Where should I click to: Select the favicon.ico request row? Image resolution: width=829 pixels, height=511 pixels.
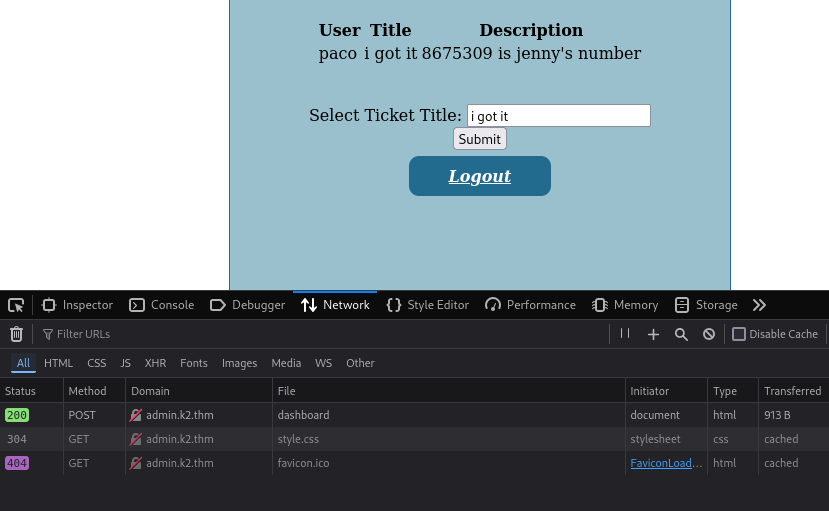[414, 463]
